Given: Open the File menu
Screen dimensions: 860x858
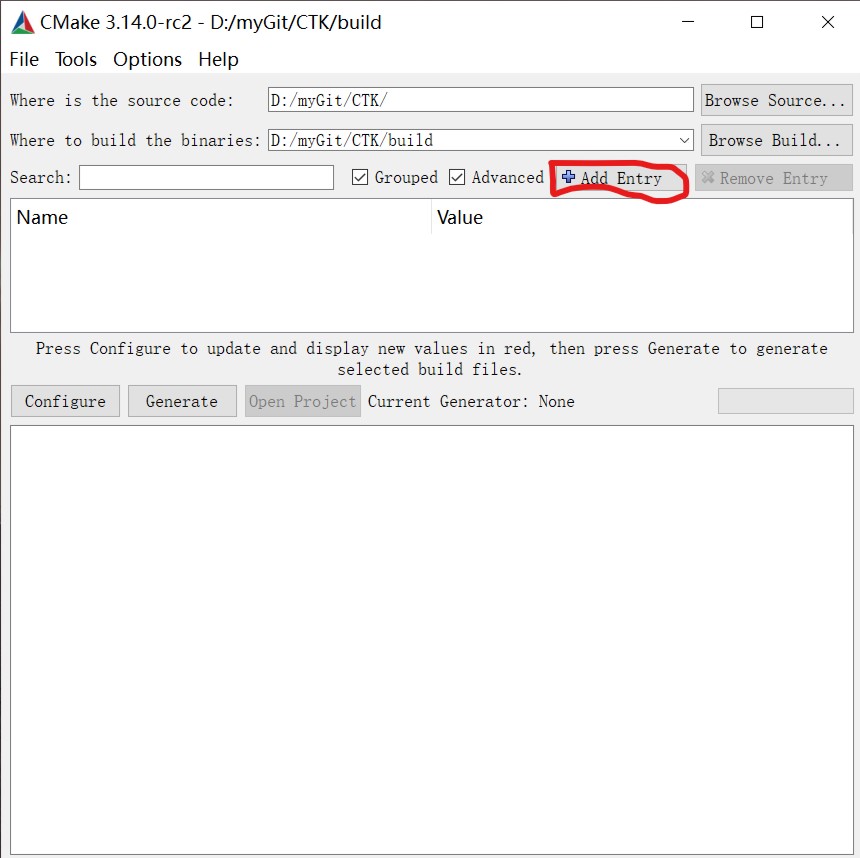Looking at the screenshot, I should coord(24,59).
